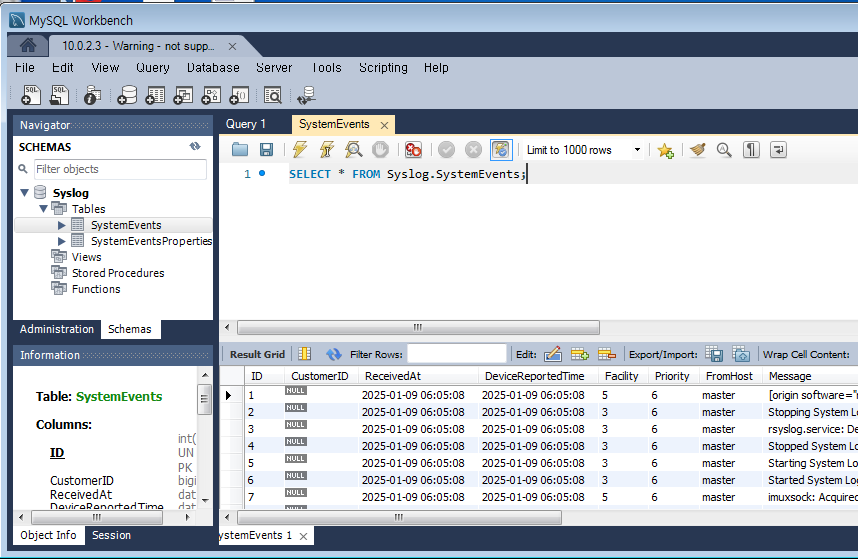Toggle the Result Grid view button
The width and height of the screenshot is (858, 559).
pyautogui.click(x=257, y=354)
